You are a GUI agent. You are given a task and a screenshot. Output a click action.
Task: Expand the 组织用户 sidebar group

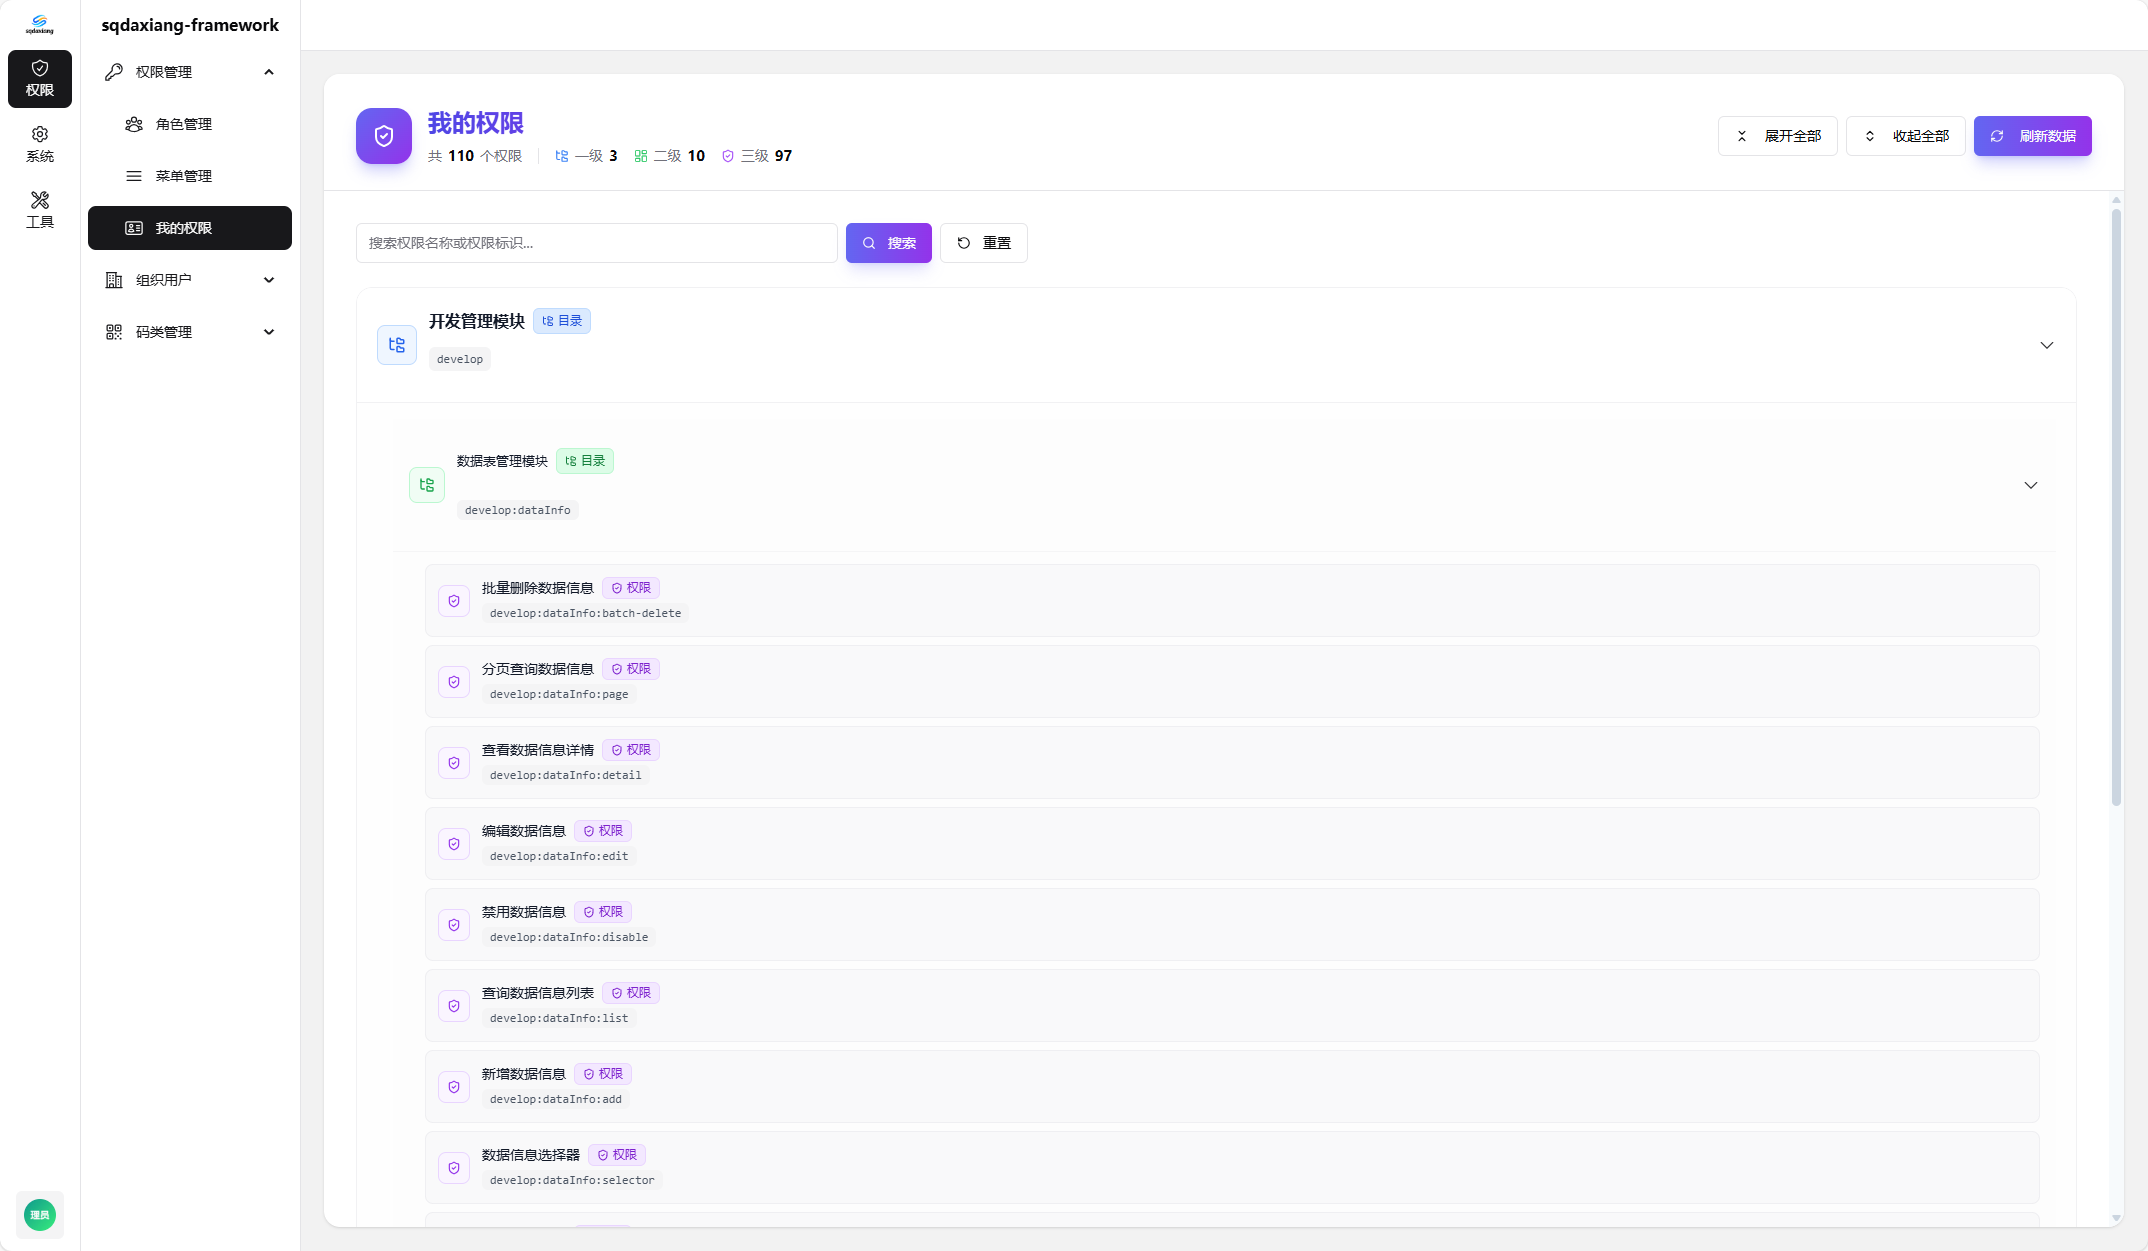[269, 280]
